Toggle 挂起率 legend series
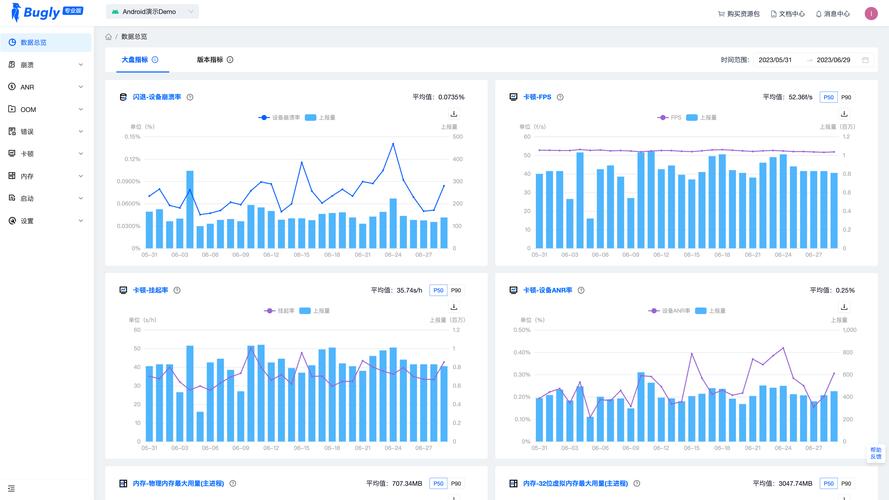This screenshot has width=889, height=500. coord(280,311)
